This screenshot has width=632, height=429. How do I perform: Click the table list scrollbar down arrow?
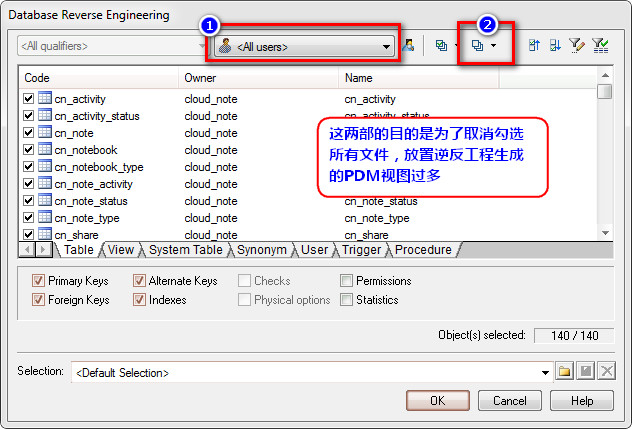pyautogui.click(x=605, y=233)
